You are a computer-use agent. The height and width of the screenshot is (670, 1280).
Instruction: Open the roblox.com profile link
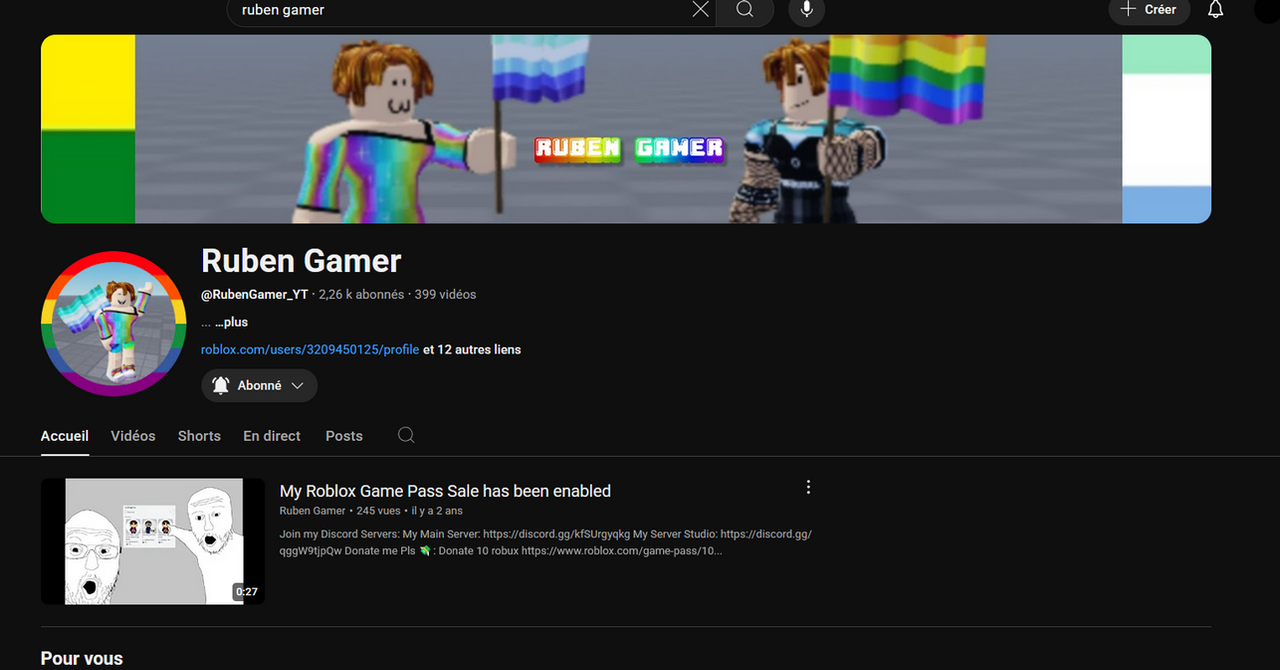(310, 349)
